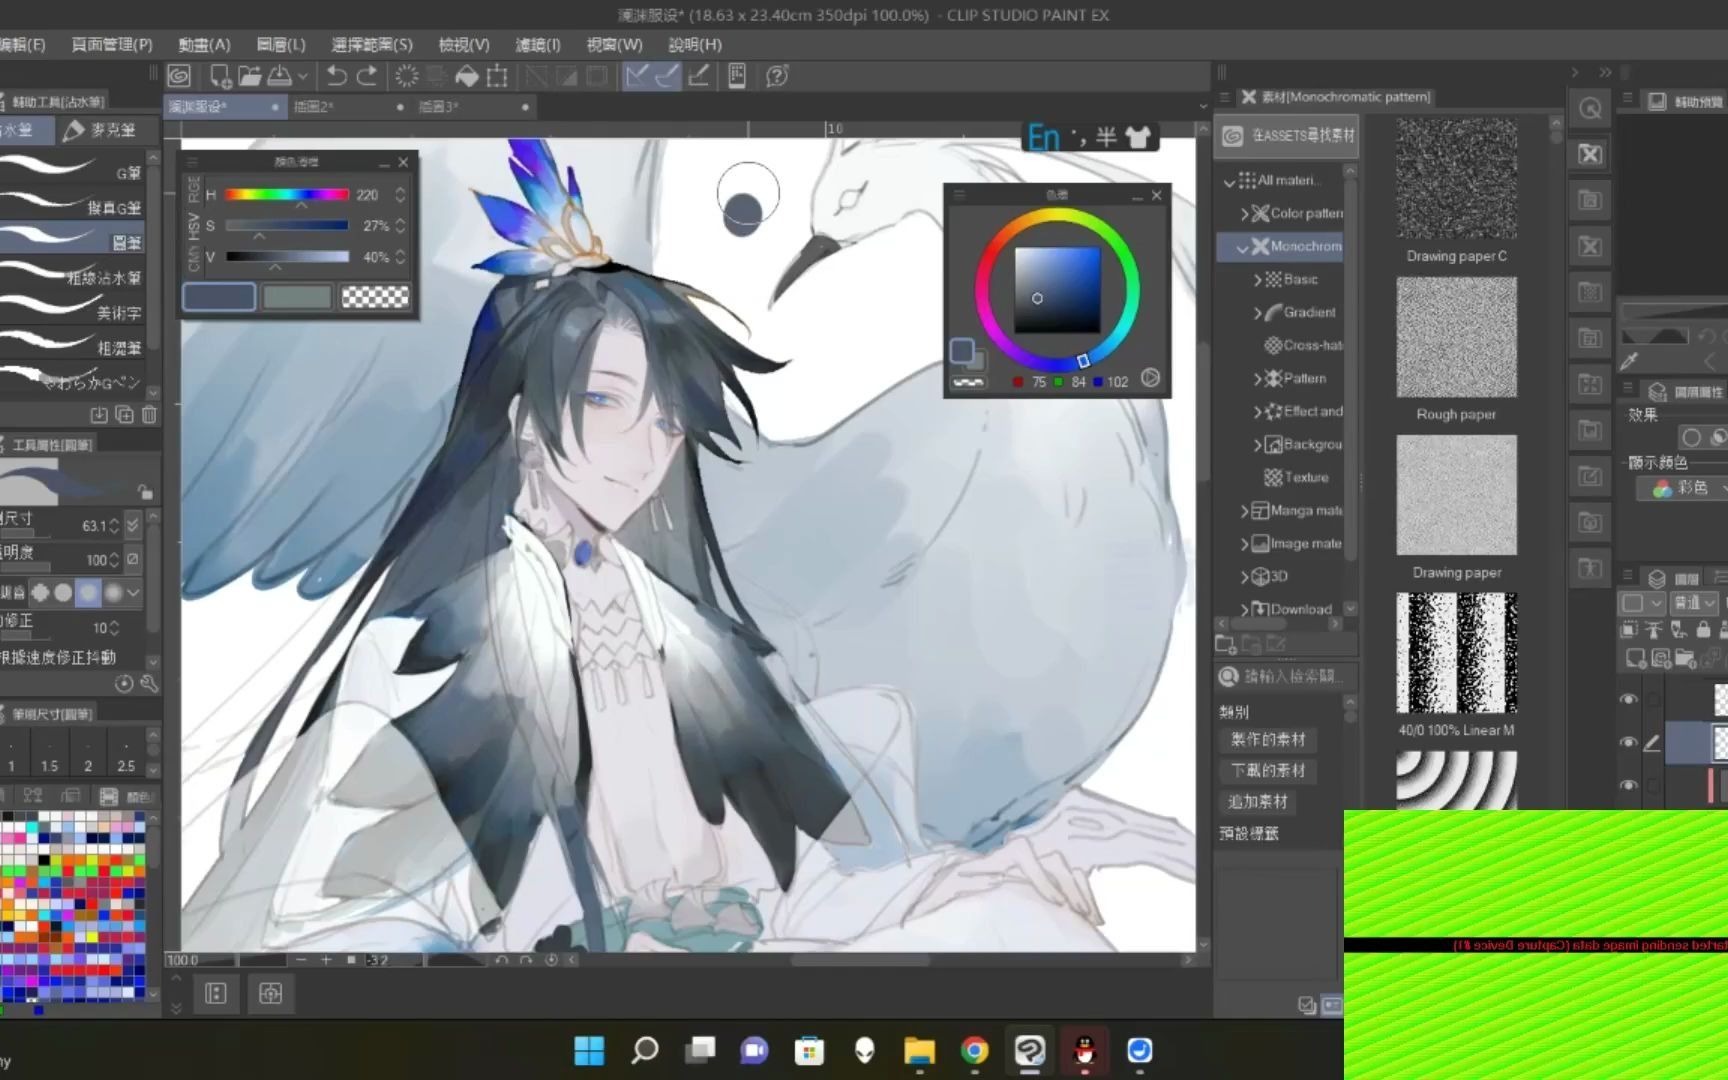Image resolution: width=1728 pixels, height=1080 pixels.
Task: Click search icon atop material palette bar
Action: (x=1590, y=109)
